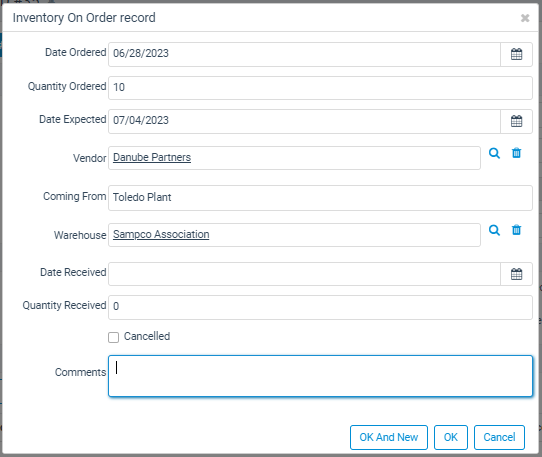Focus the Quantity Received field
The image size is (542, 457).
click(x=320, y=307)
